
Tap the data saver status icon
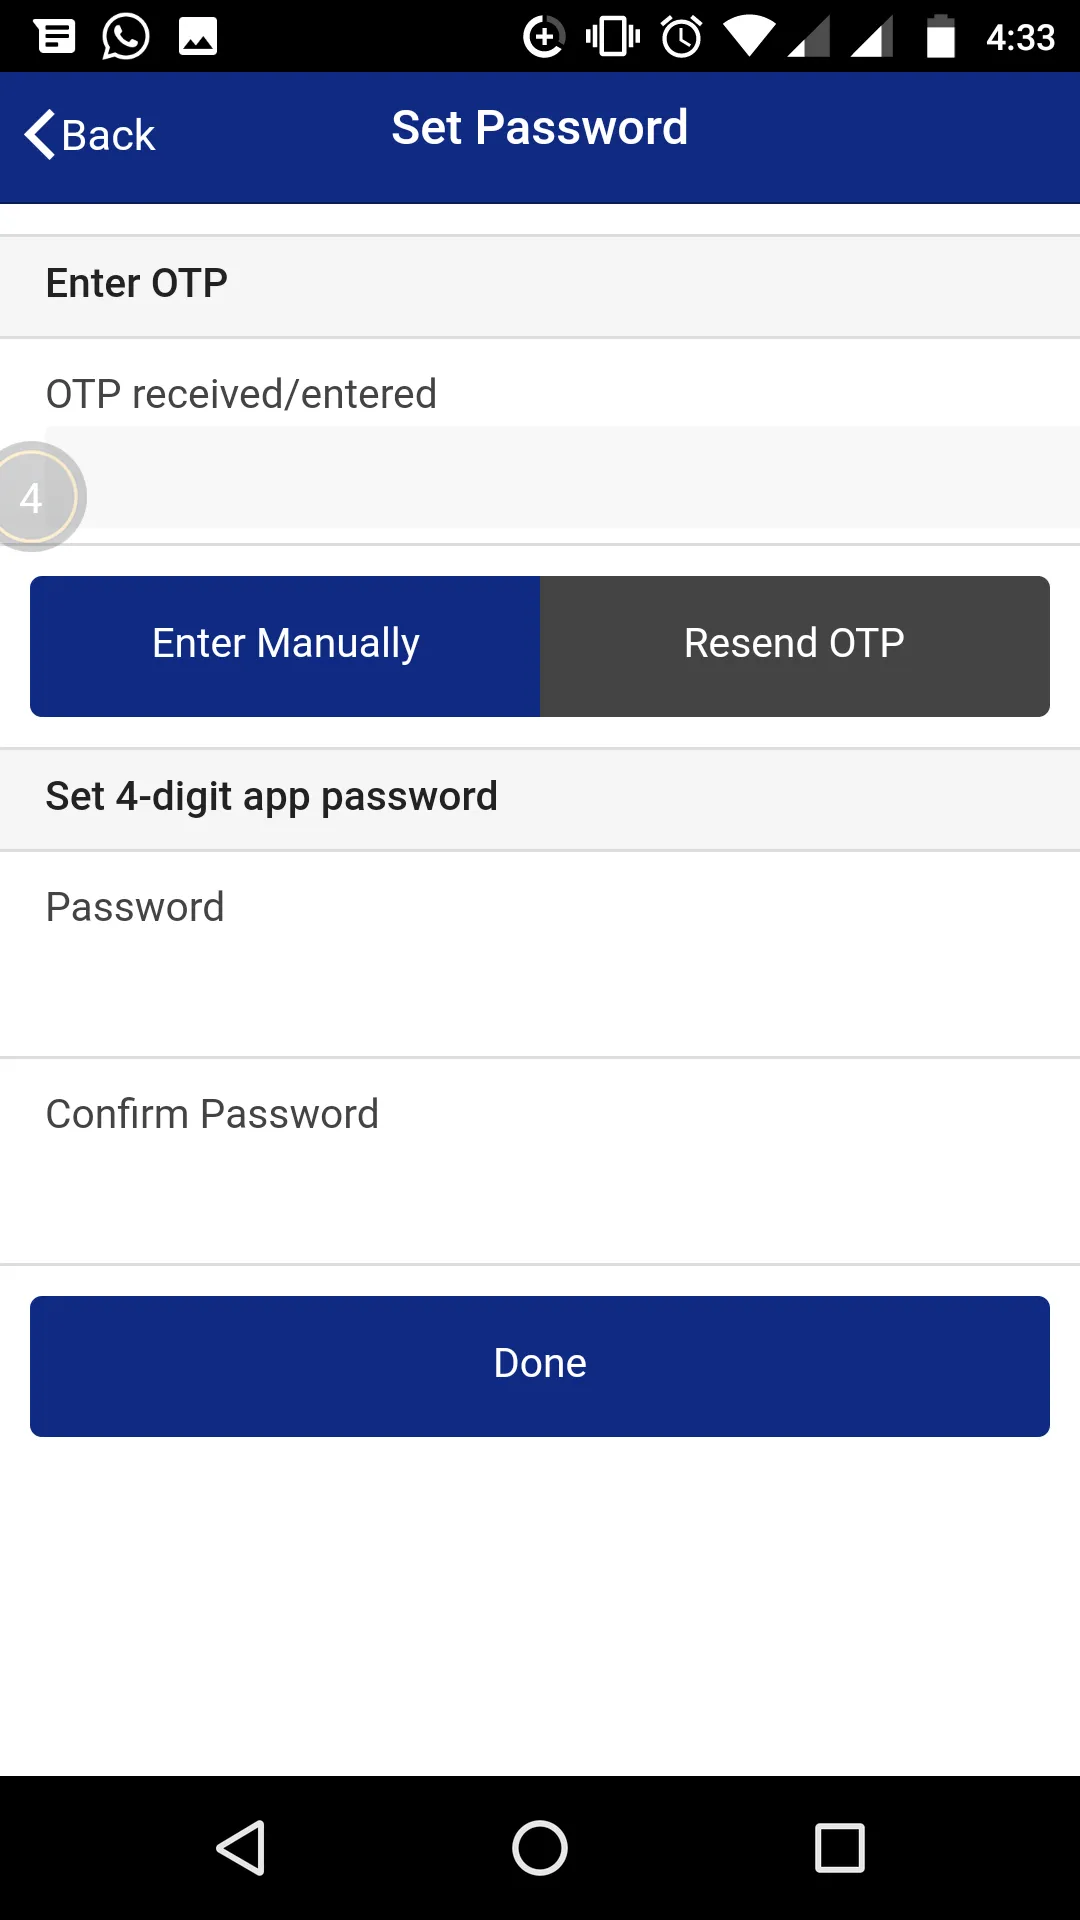544,37
